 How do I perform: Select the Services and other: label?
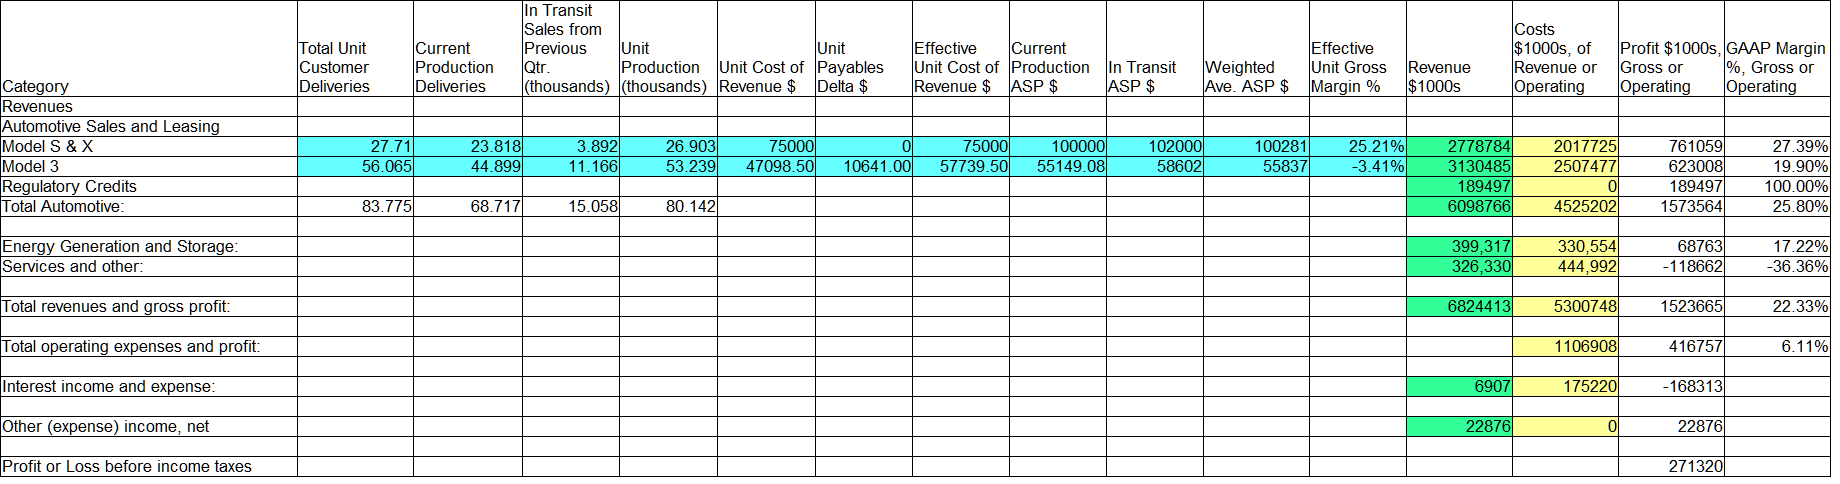(x=72, y=267)
